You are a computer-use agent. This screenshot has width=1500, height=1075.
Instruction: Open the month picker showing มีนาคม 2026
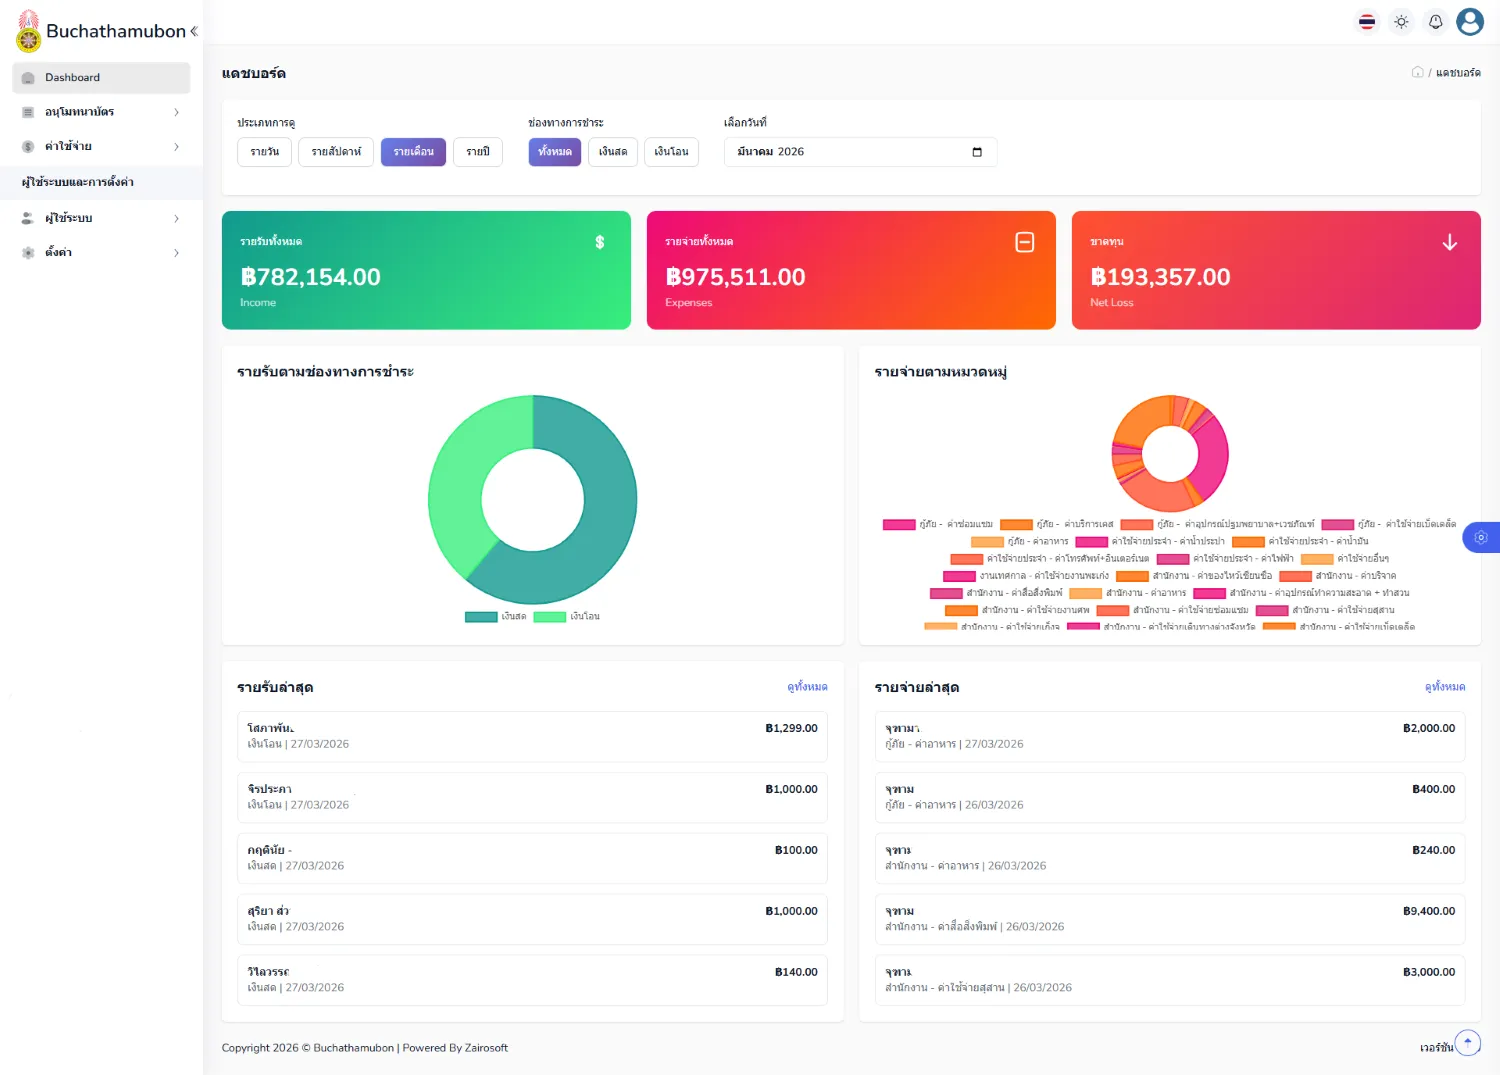[860, 152]
